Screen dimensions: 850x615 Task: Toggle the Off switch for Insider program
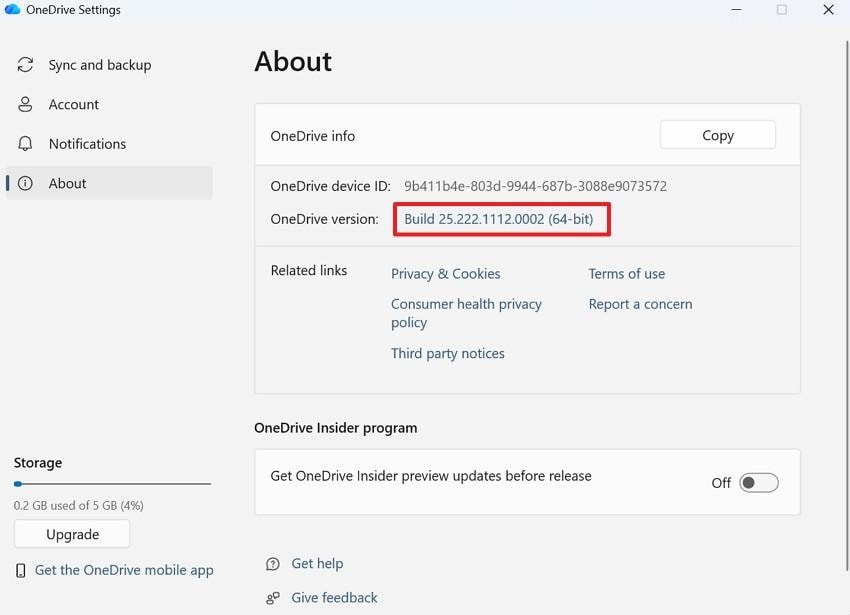click(758, 482)
